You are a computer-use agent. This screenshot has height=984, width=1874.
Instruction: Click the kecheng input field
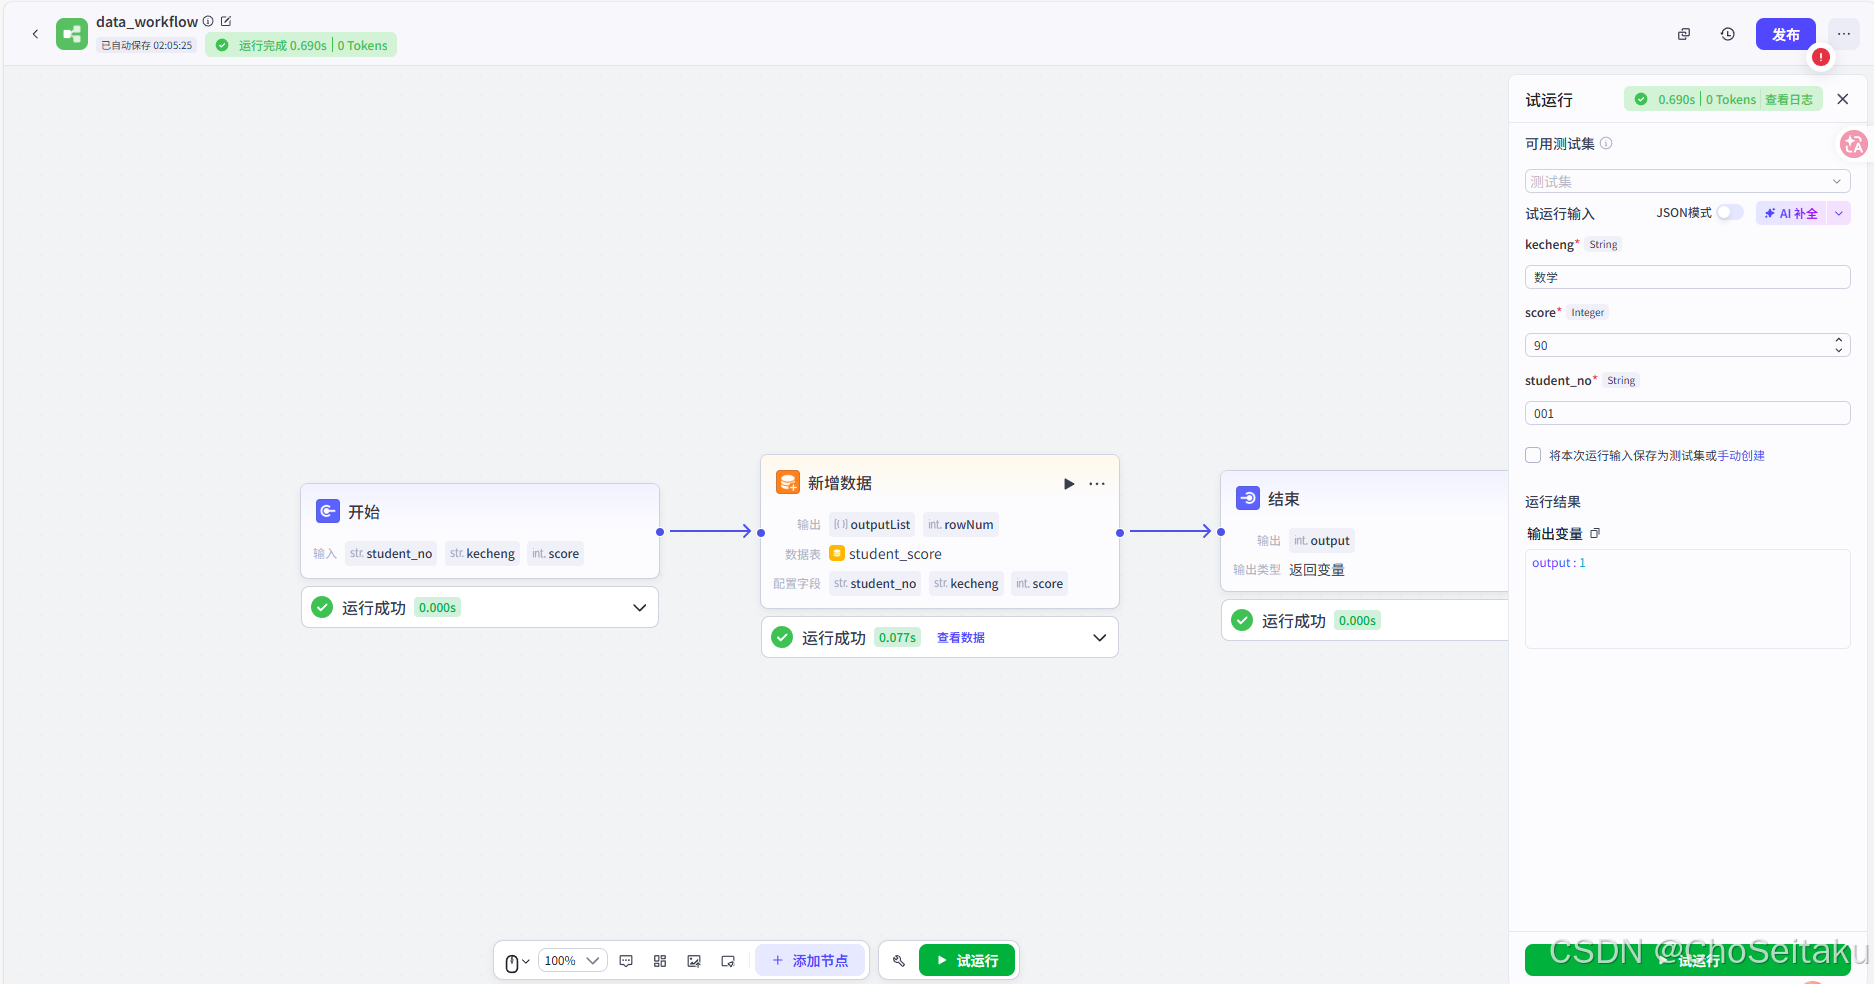coord(1687,277)
